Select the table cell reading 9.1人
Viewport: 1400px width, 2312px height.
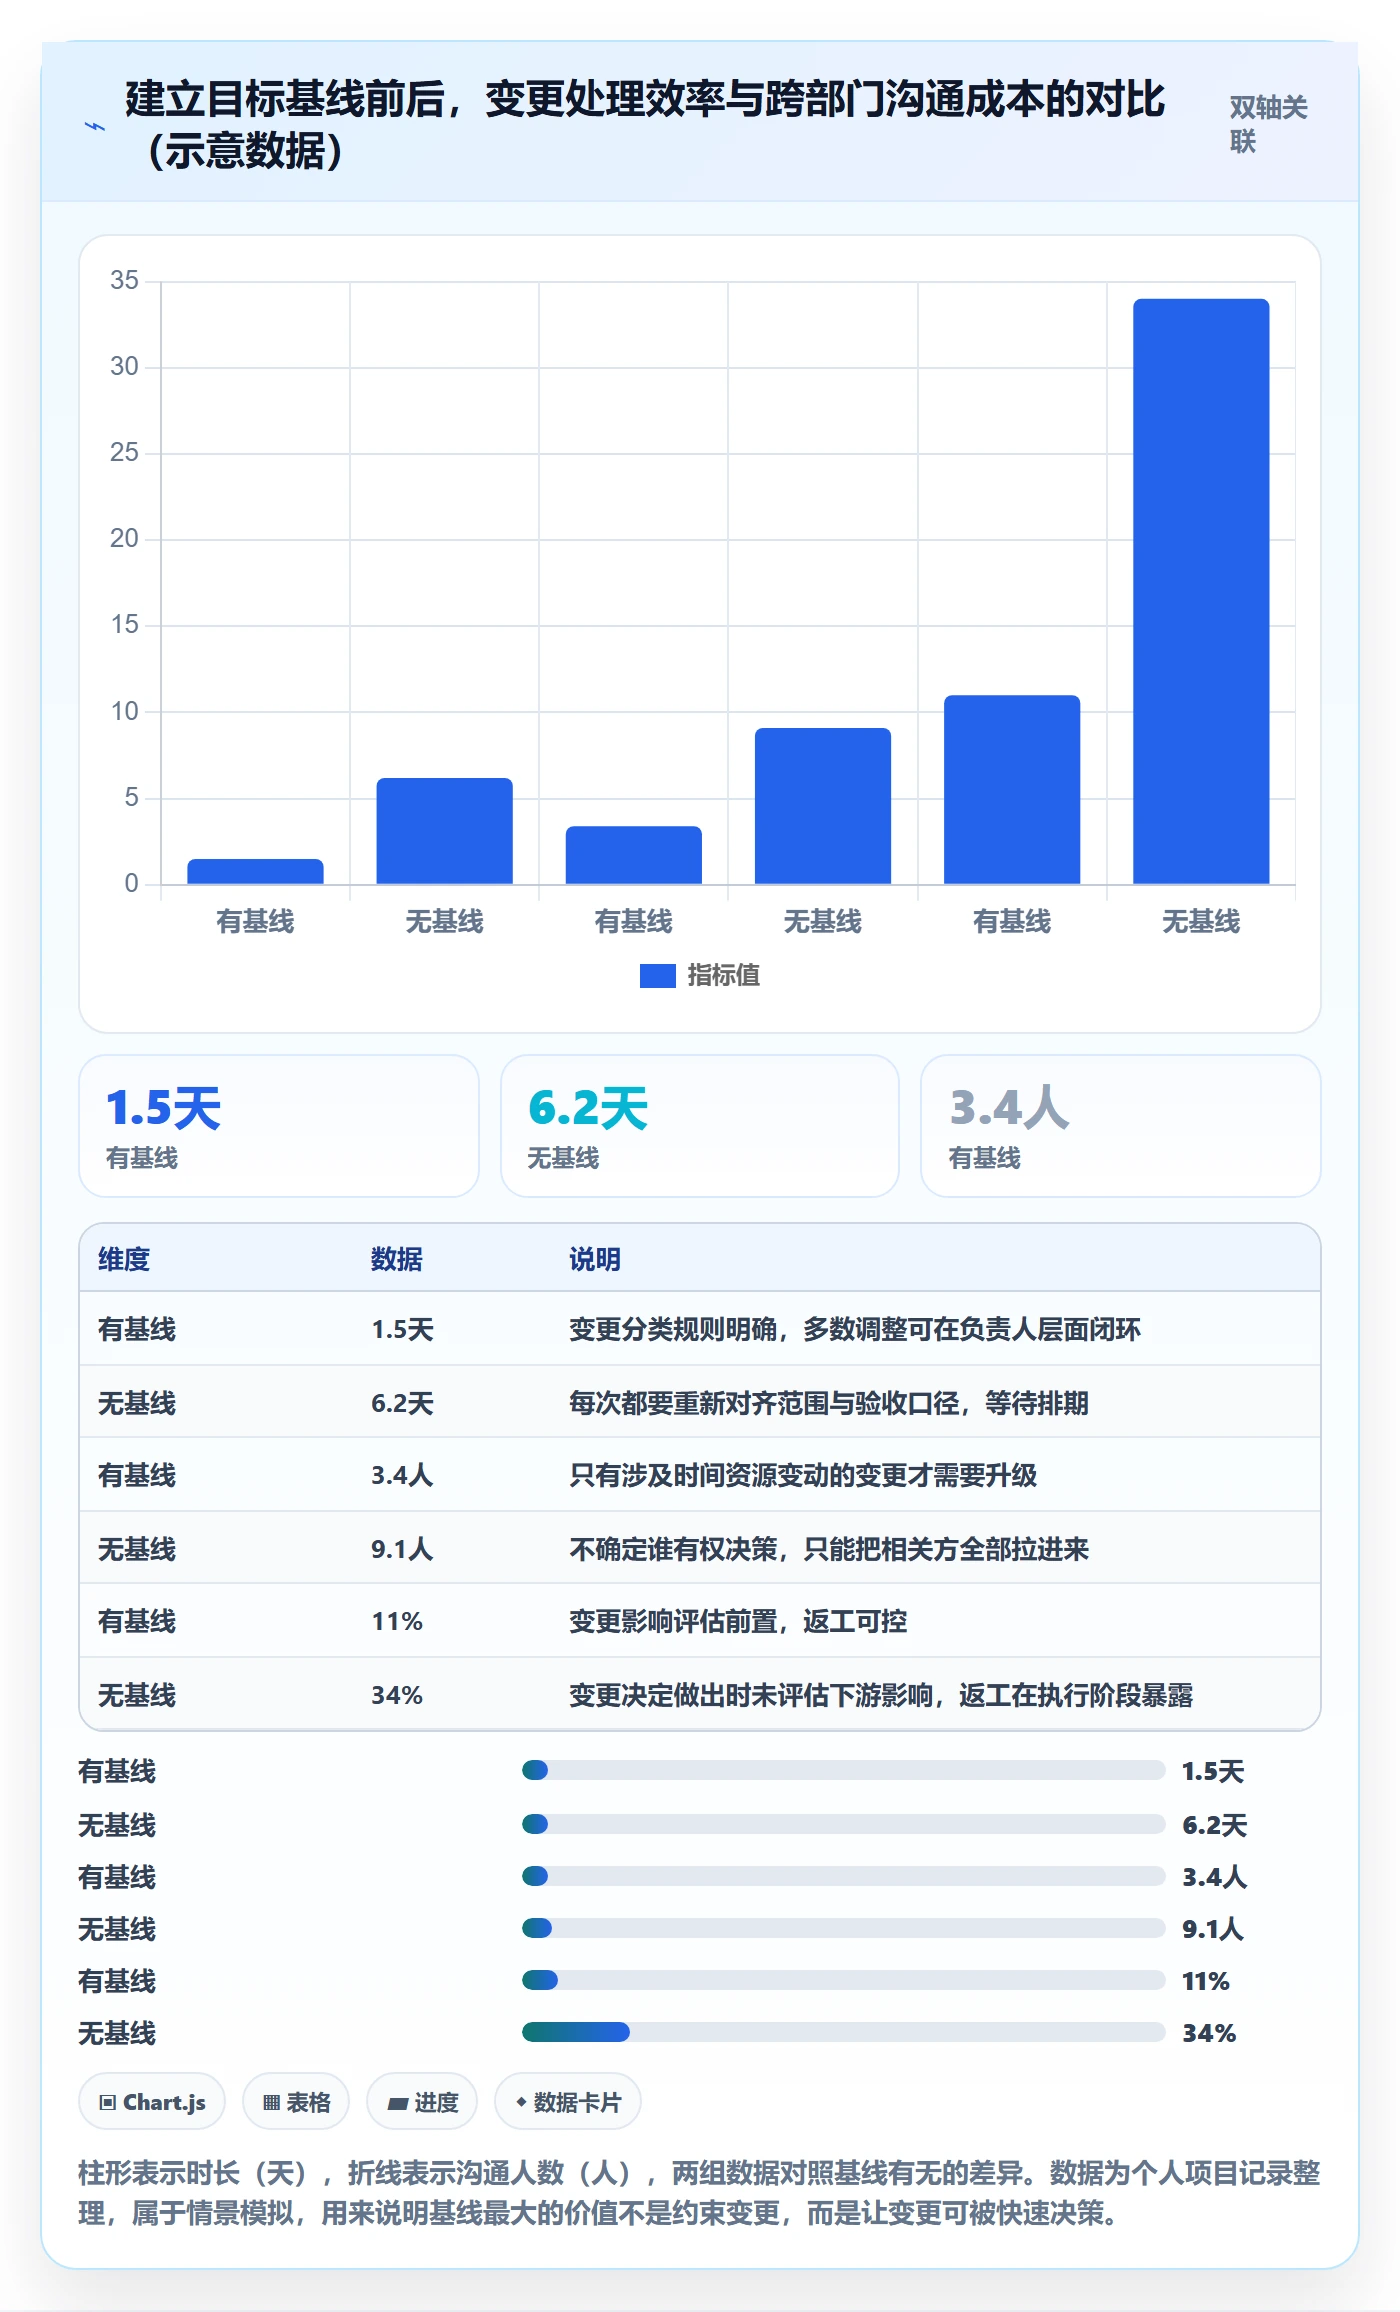pos(402,1550)
